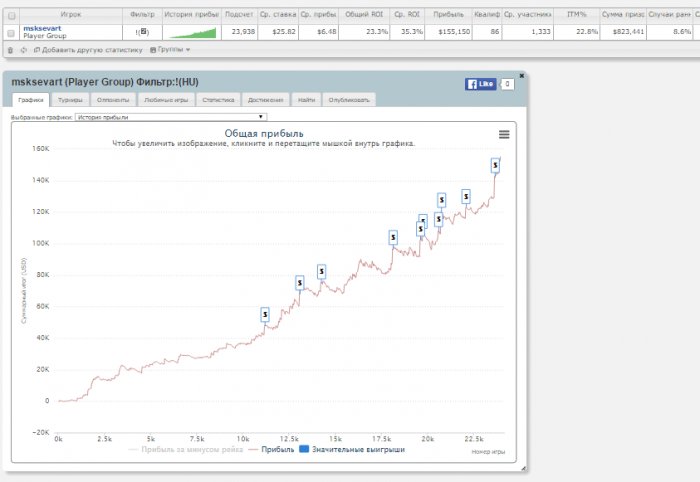Screen dimensions: 700x482
Task: Open the Статистика tab
Action: click(x=218, y=100)
